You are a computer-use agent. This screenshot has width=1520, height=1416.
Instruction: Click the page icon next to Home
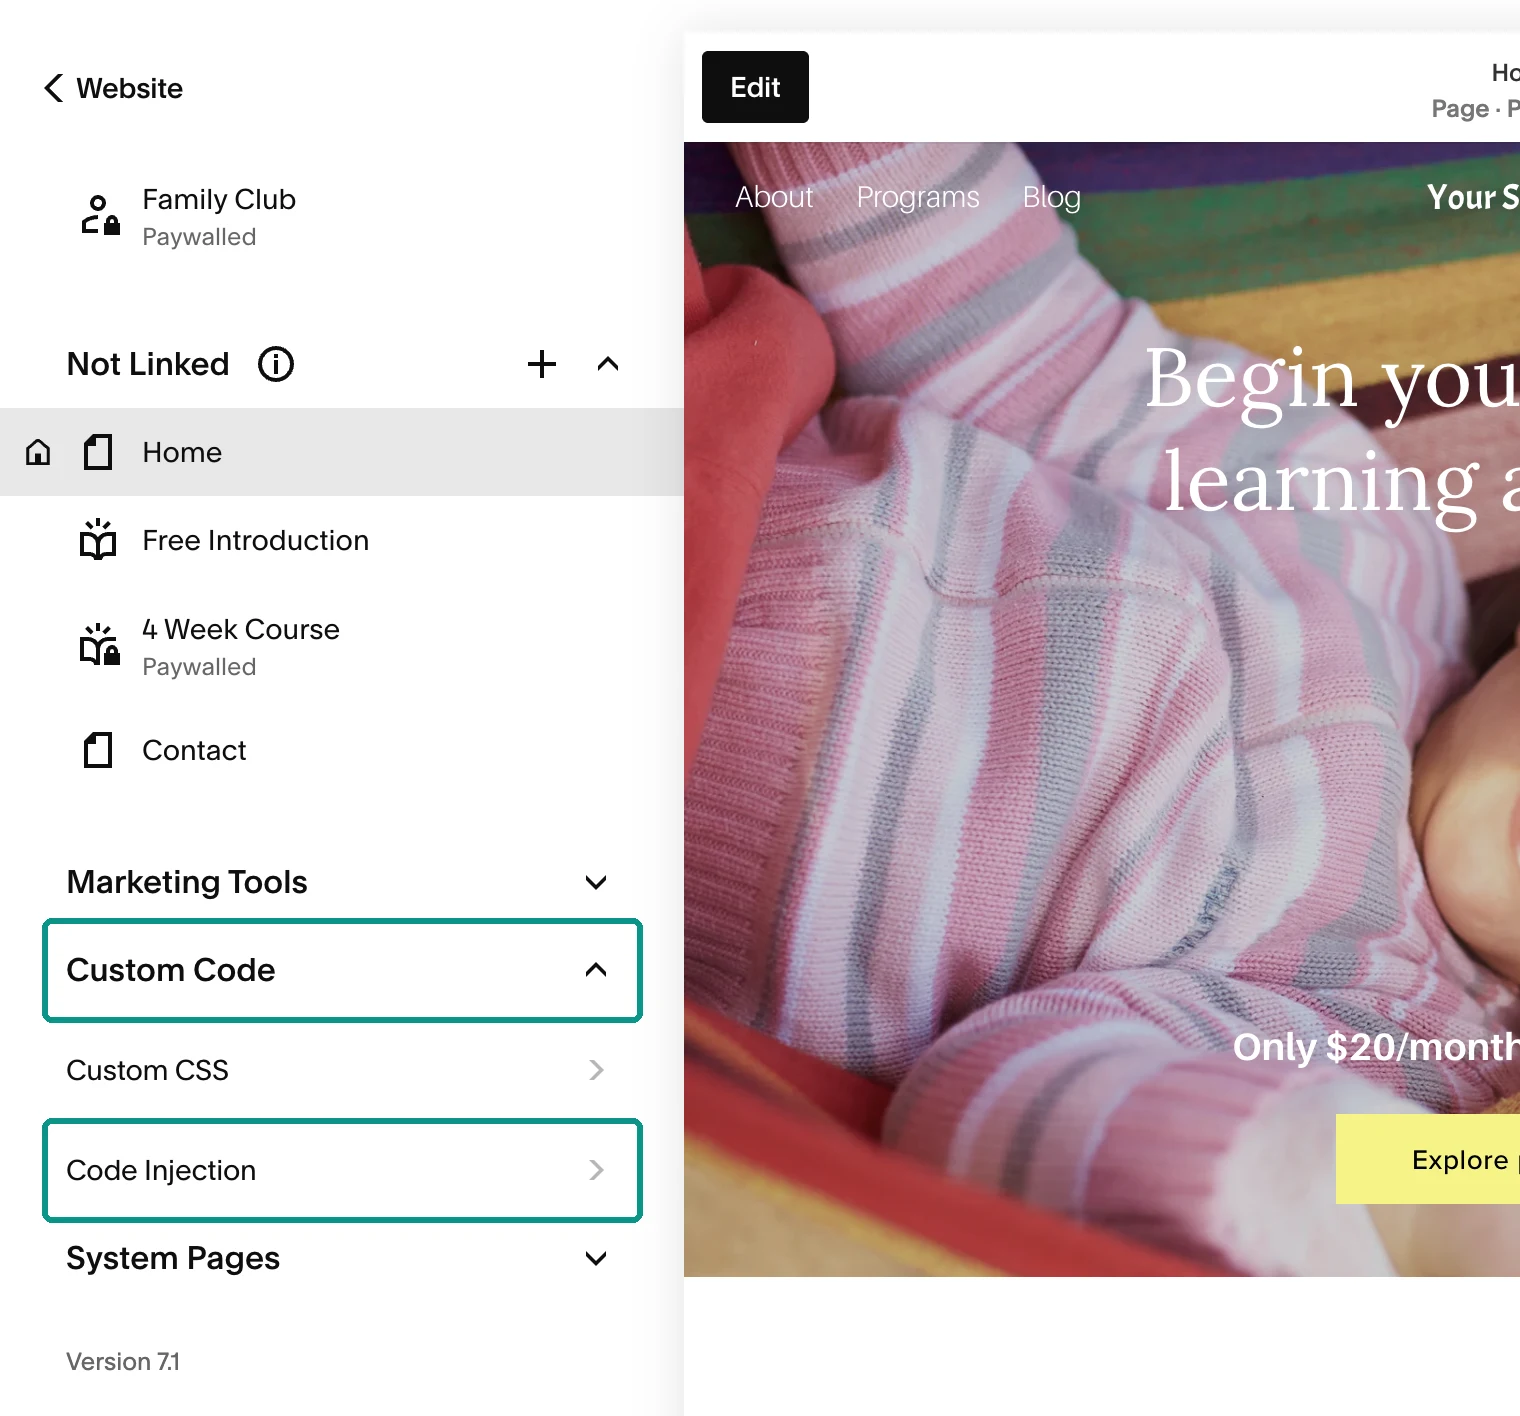[x=98, y=452]
